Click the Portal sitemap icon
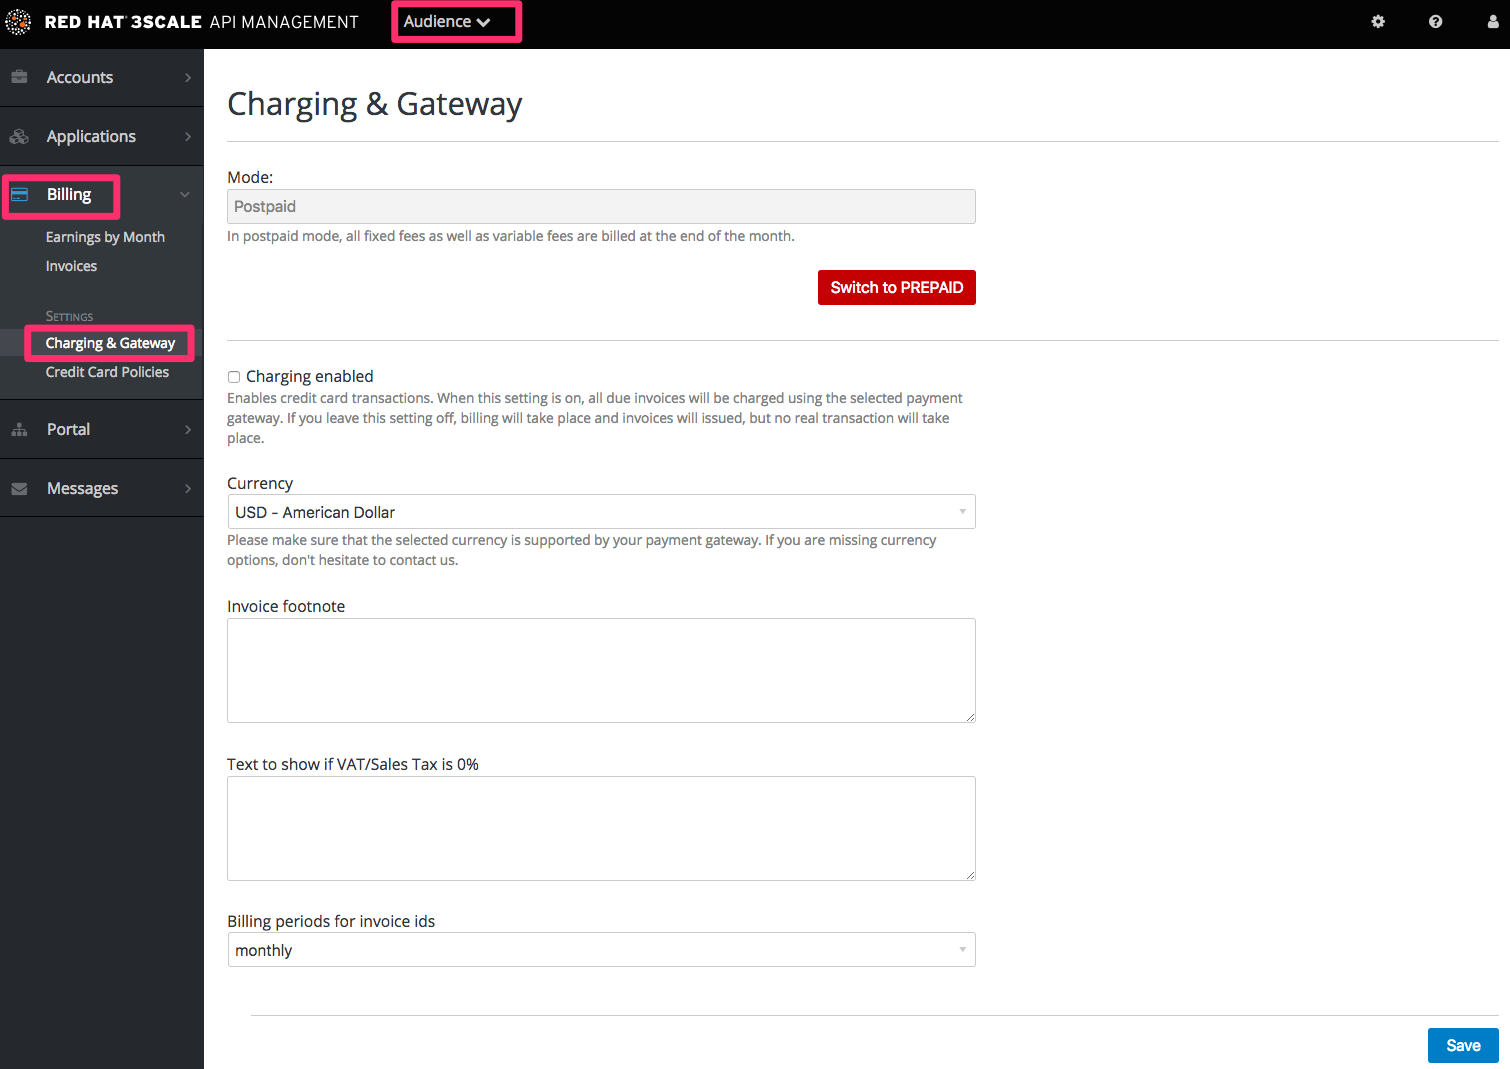 coord(19,430)
